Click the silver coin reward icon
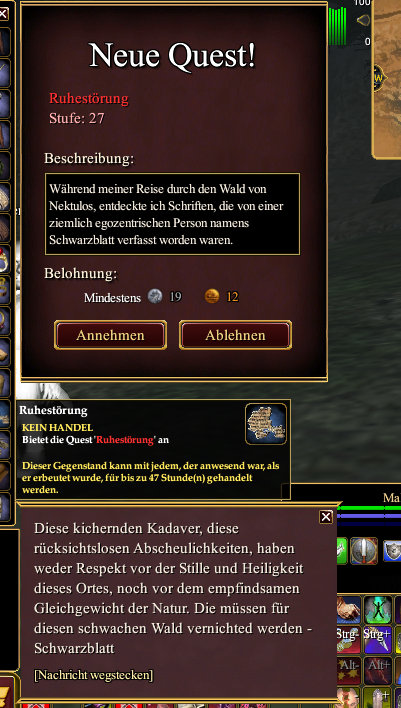 pos(155,296)
